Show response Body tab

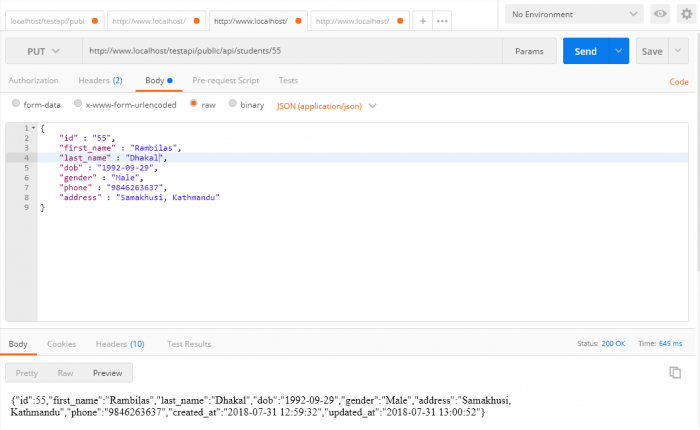[x=18, y=344]
